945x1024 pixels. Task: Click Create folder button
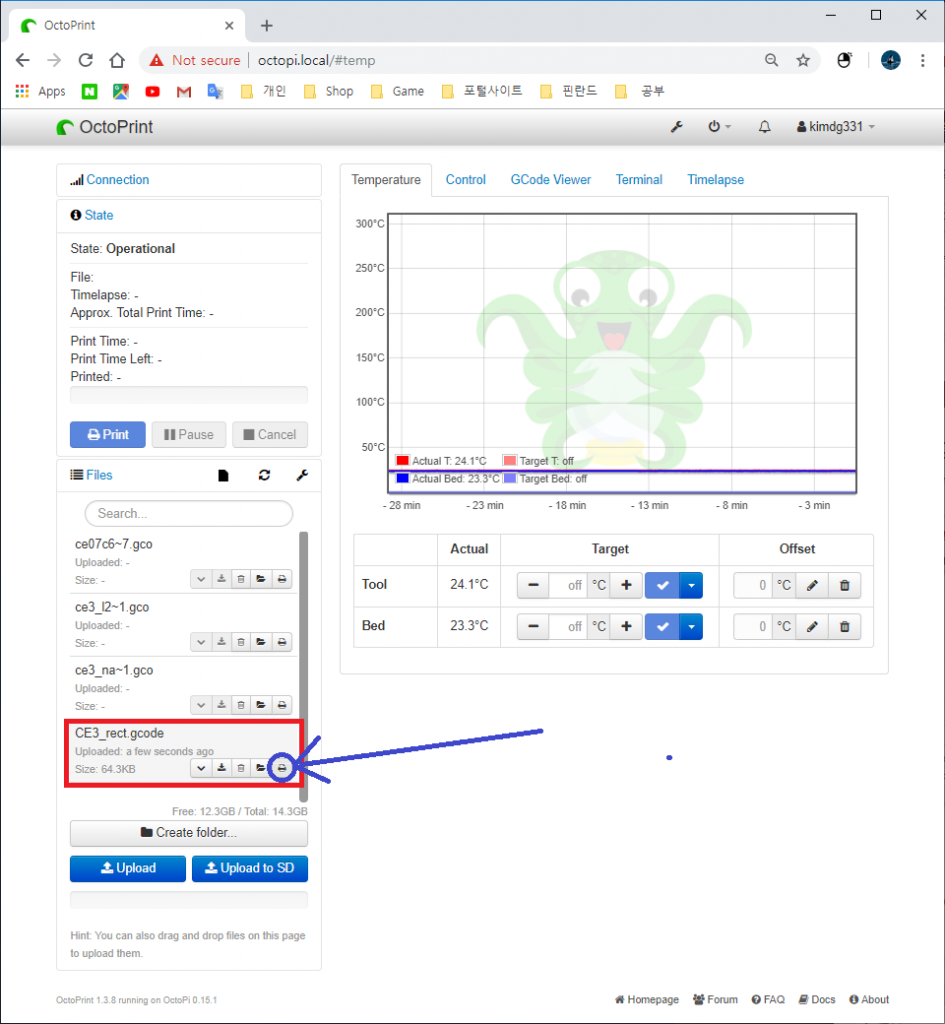tap(189, 833)
